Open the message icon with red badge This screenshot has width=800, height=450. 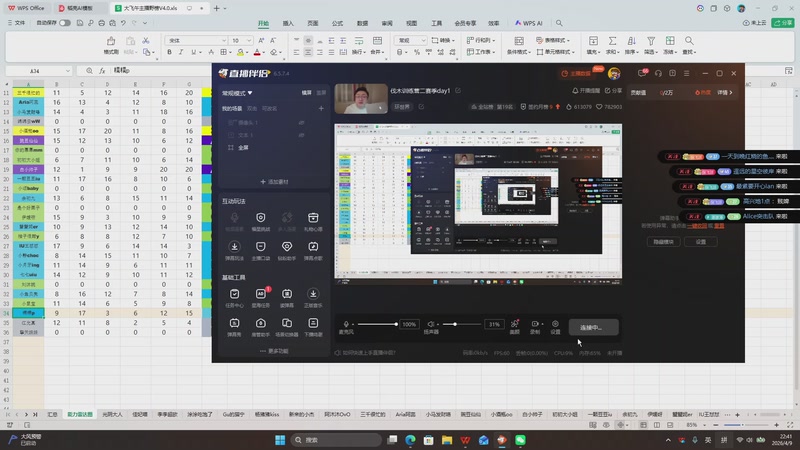coord(643,73)
